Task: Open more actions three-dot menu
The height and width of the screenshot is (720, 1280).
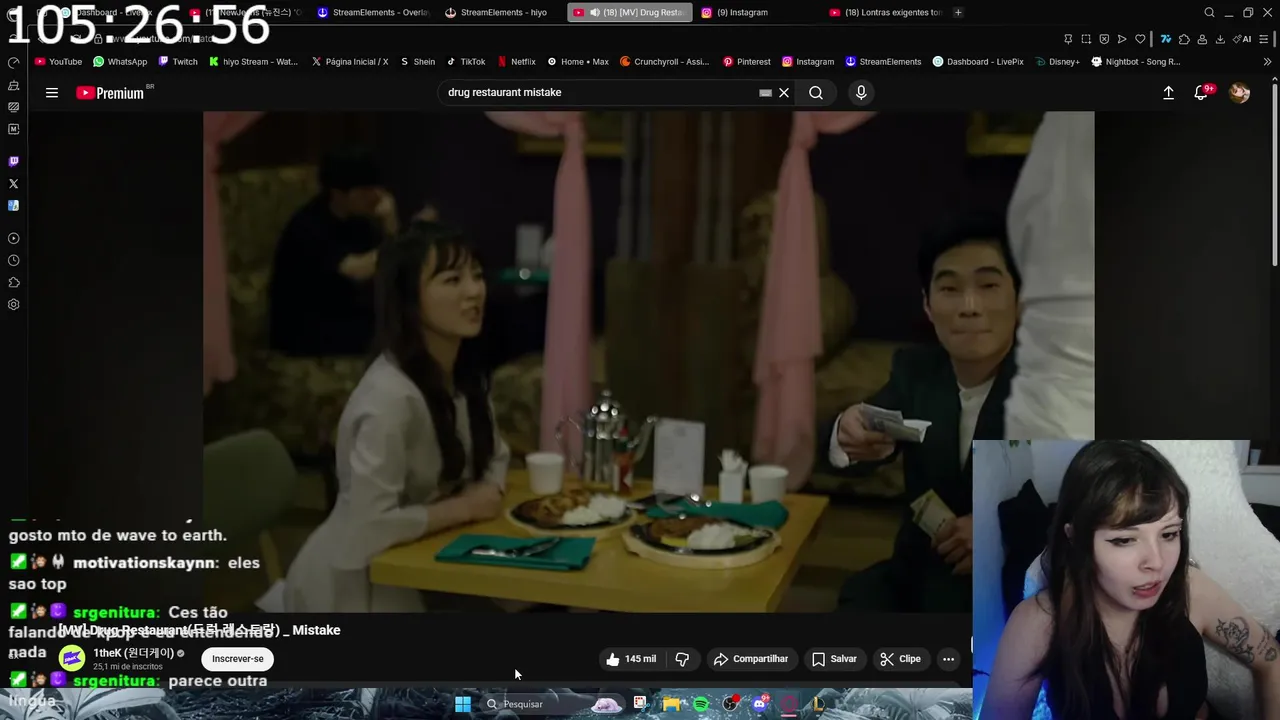Action: tap(948, 659)
